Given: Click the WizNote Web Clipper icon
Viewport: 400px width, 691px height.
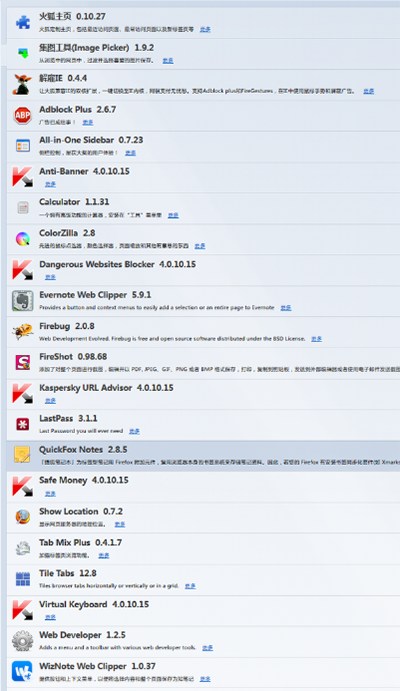Looking at the screenshot, I should 22,672.
